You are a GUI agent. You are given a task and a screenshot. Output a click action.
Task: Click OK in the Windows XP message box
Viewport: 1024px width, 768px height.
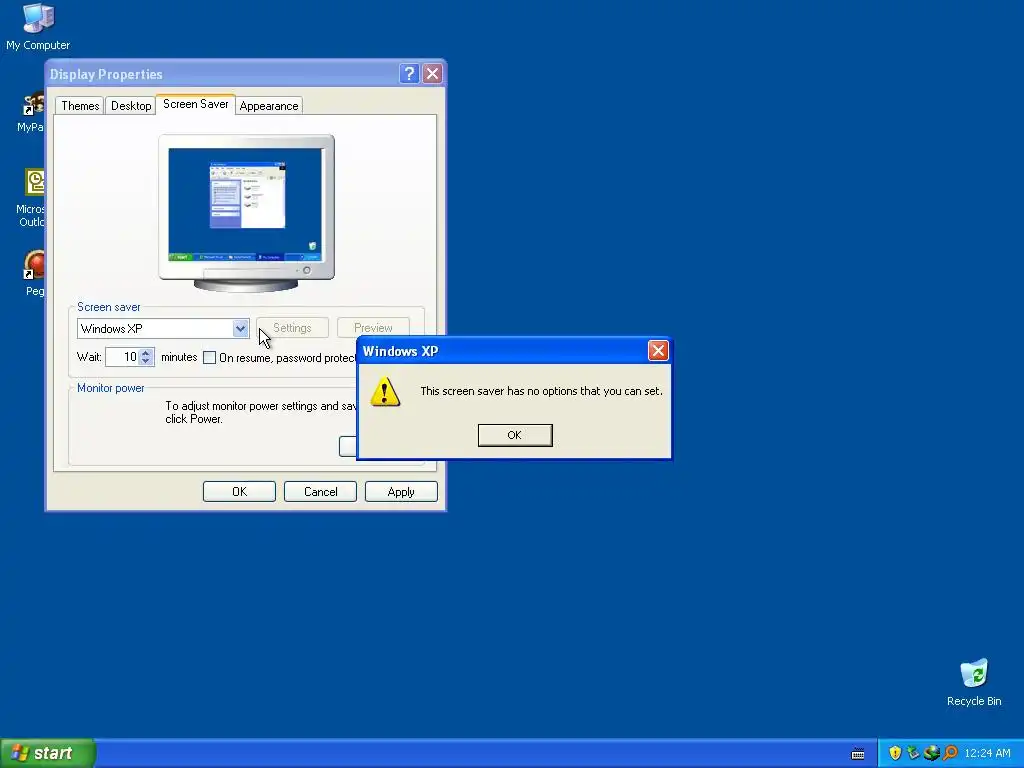pyautogui.click(x=515, y=435)
